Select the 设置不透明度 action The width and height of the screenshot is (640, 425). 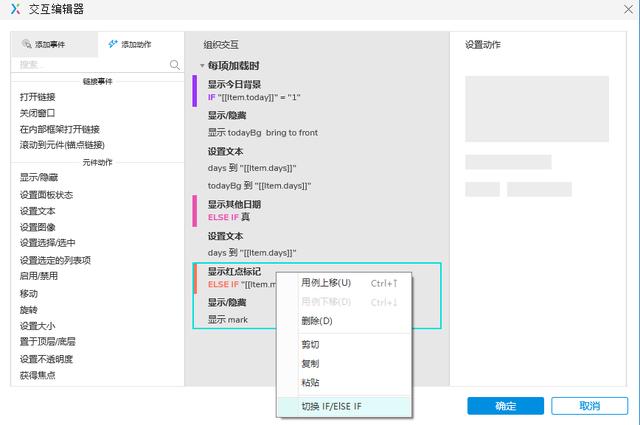(x=46, y=359)
